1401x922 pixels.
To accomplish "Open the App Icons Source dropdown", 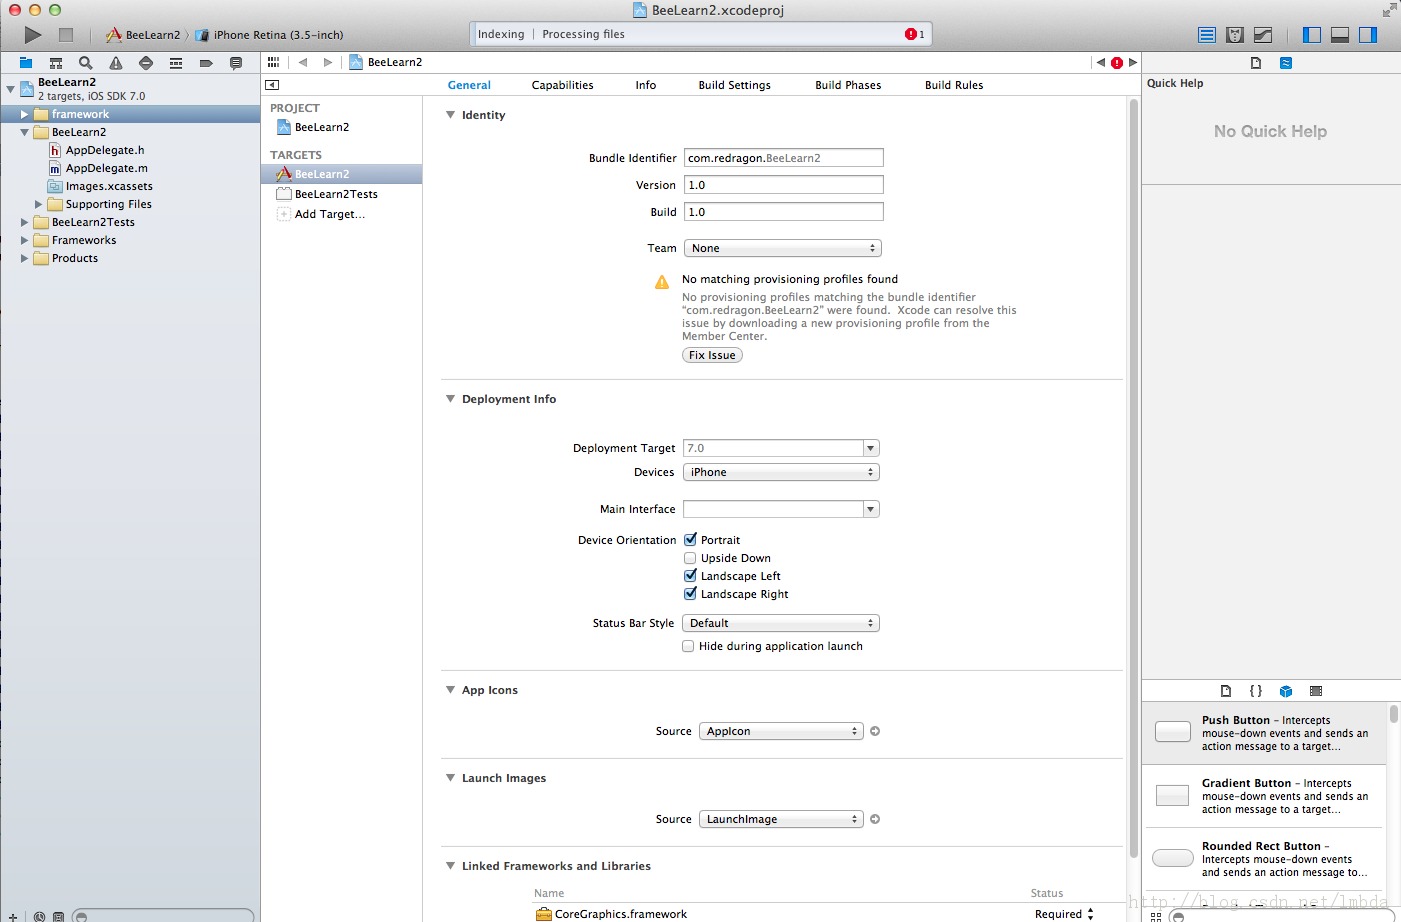I will (x=781, y=731).
